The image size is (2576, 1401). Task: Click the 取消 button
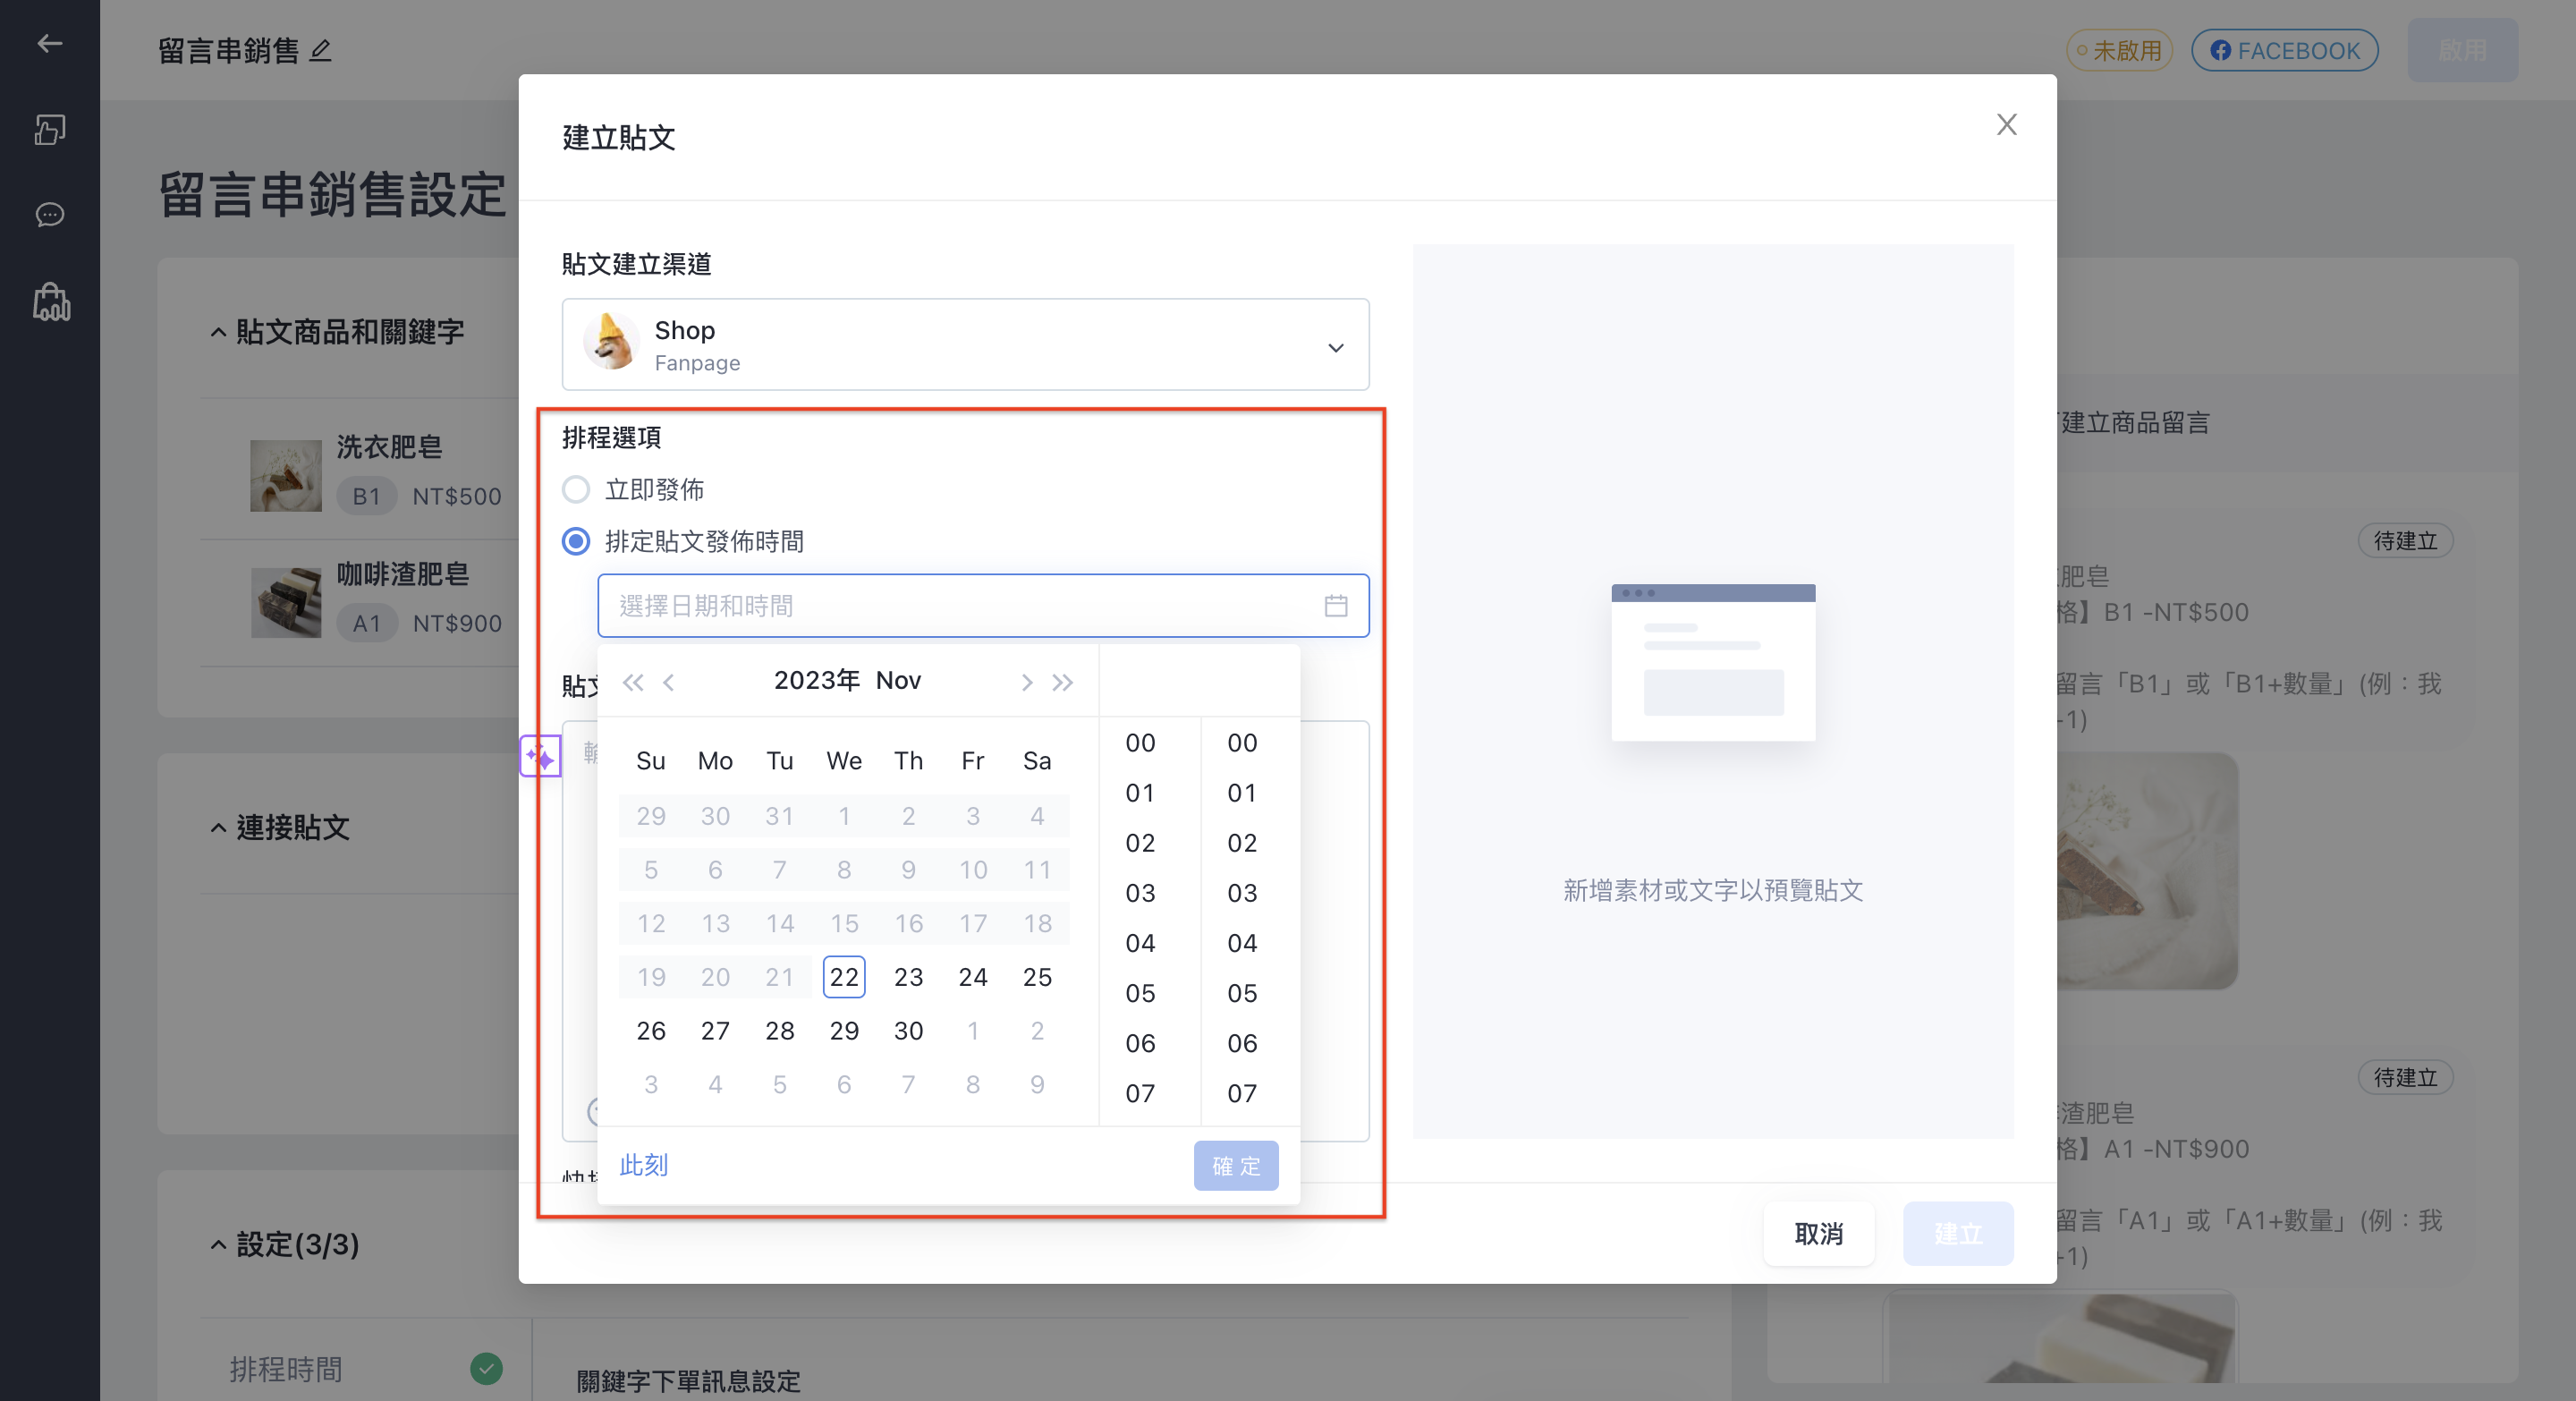point(1818,1233)
